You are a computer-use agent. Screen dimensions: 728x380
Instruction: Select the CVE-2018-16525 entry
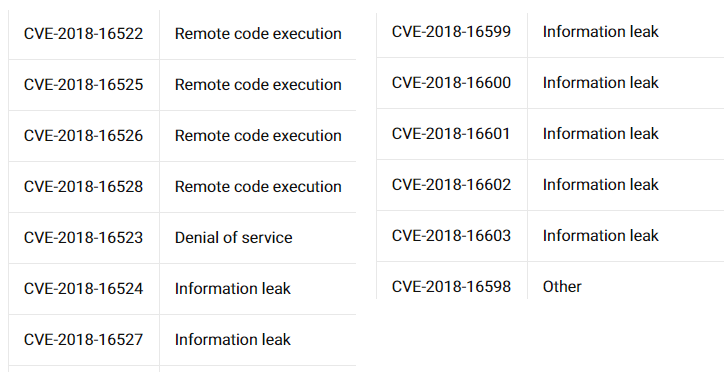pos(84,85)
